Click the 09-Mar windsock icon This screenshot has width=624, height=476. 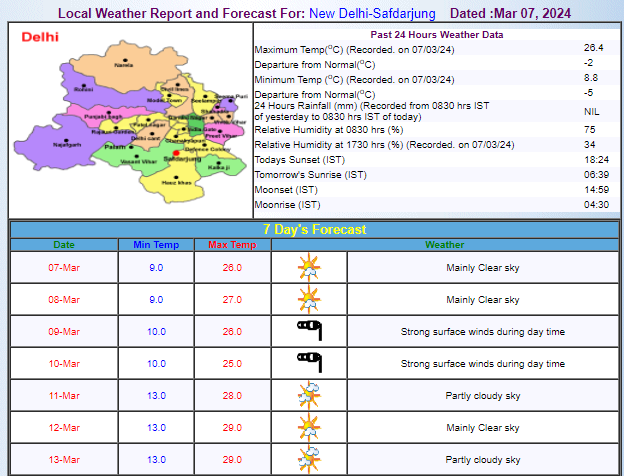(x=309, y=331)
